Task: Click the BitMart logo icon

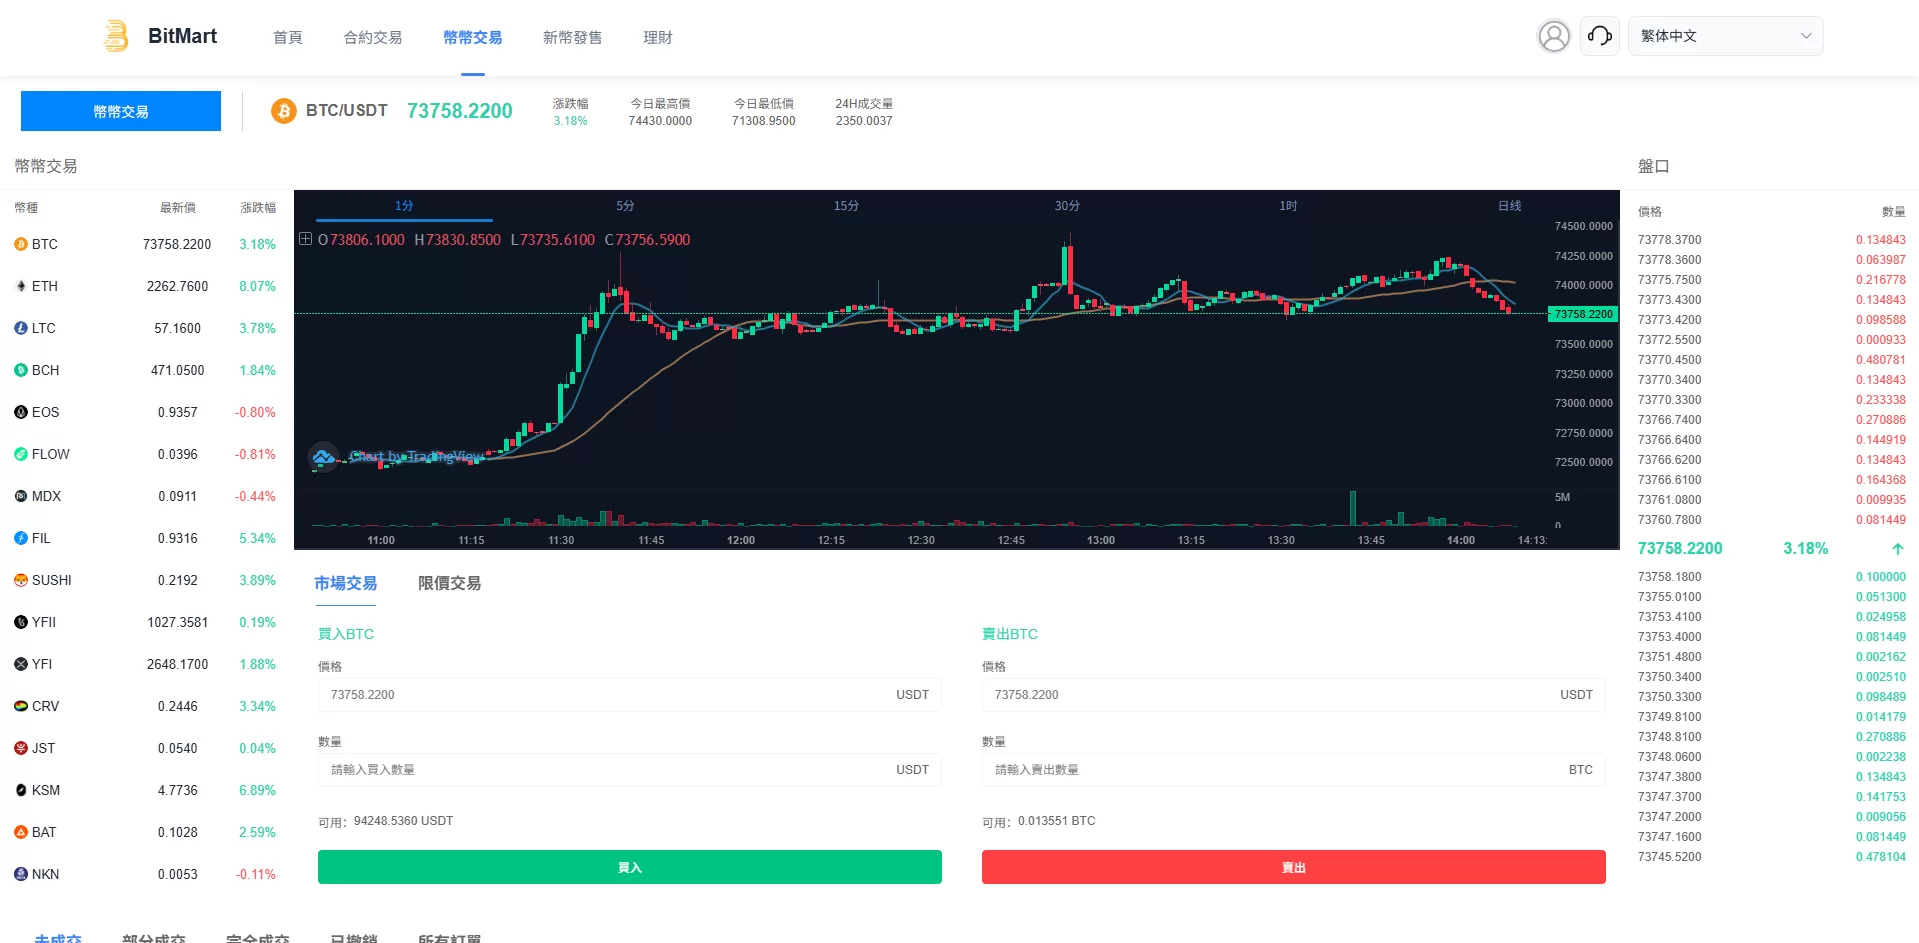Action: (x=117, y=36)
